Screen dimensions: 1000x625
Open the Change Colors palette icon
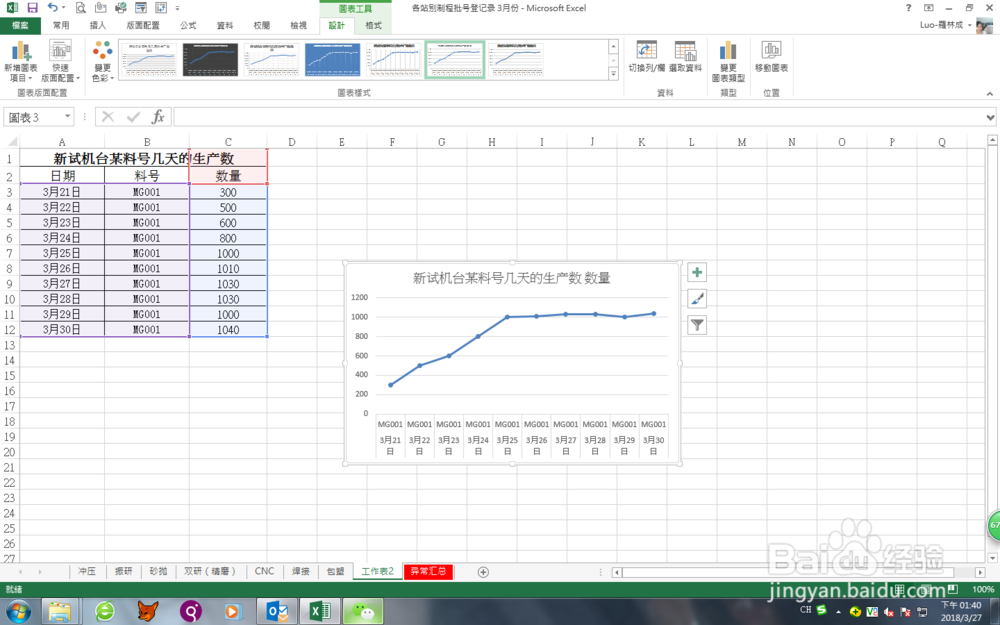click(x=103, y=61)
